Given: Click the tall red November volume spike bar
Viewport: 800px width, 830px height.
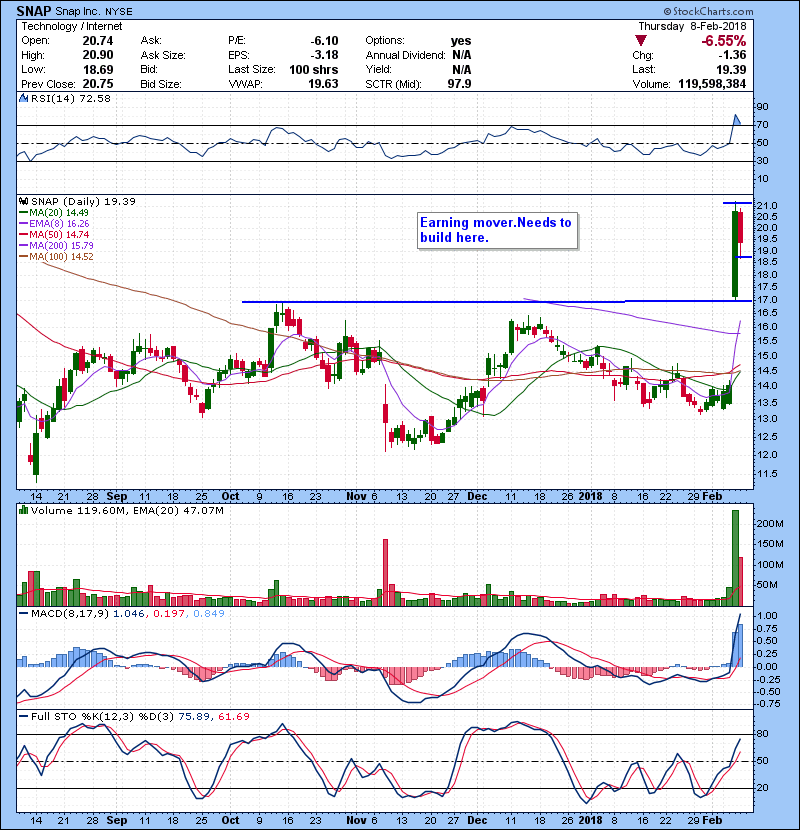Looking at the screenshot, I should tap(385, 572).
